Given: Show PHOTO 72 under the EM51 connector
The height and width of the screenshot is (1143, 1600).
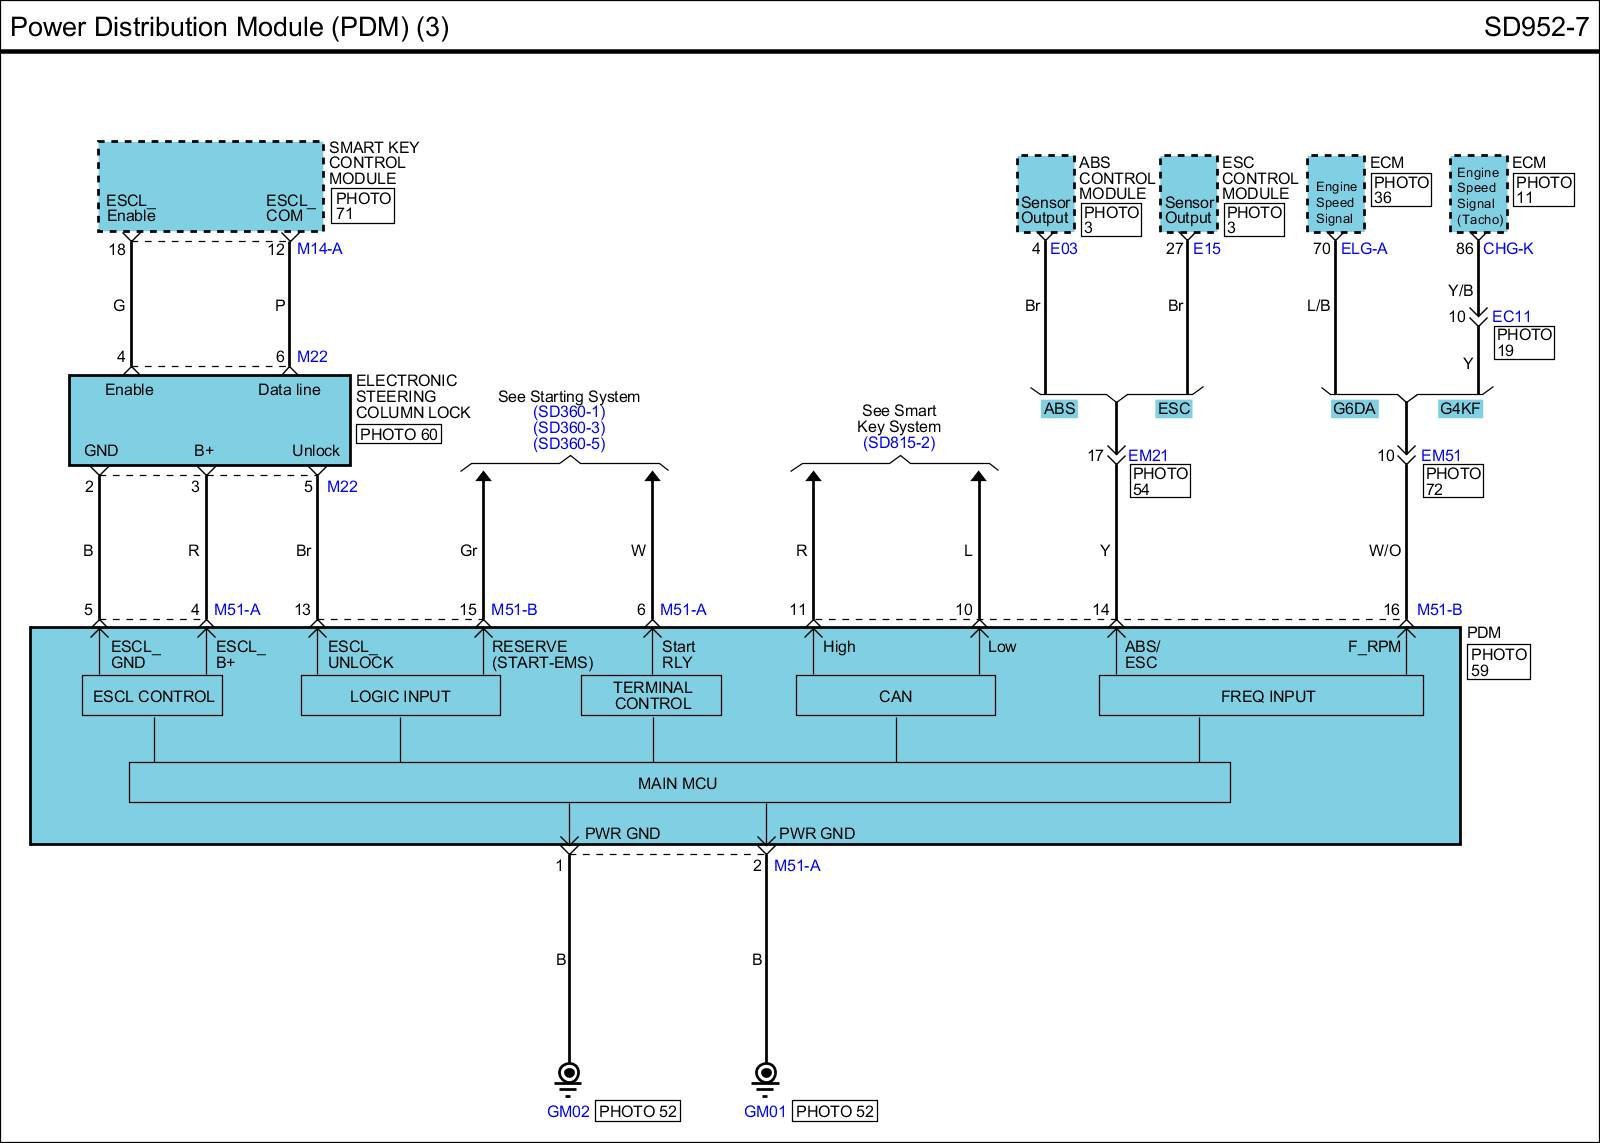Looking at the screenshot, I should click(1453, 481).
